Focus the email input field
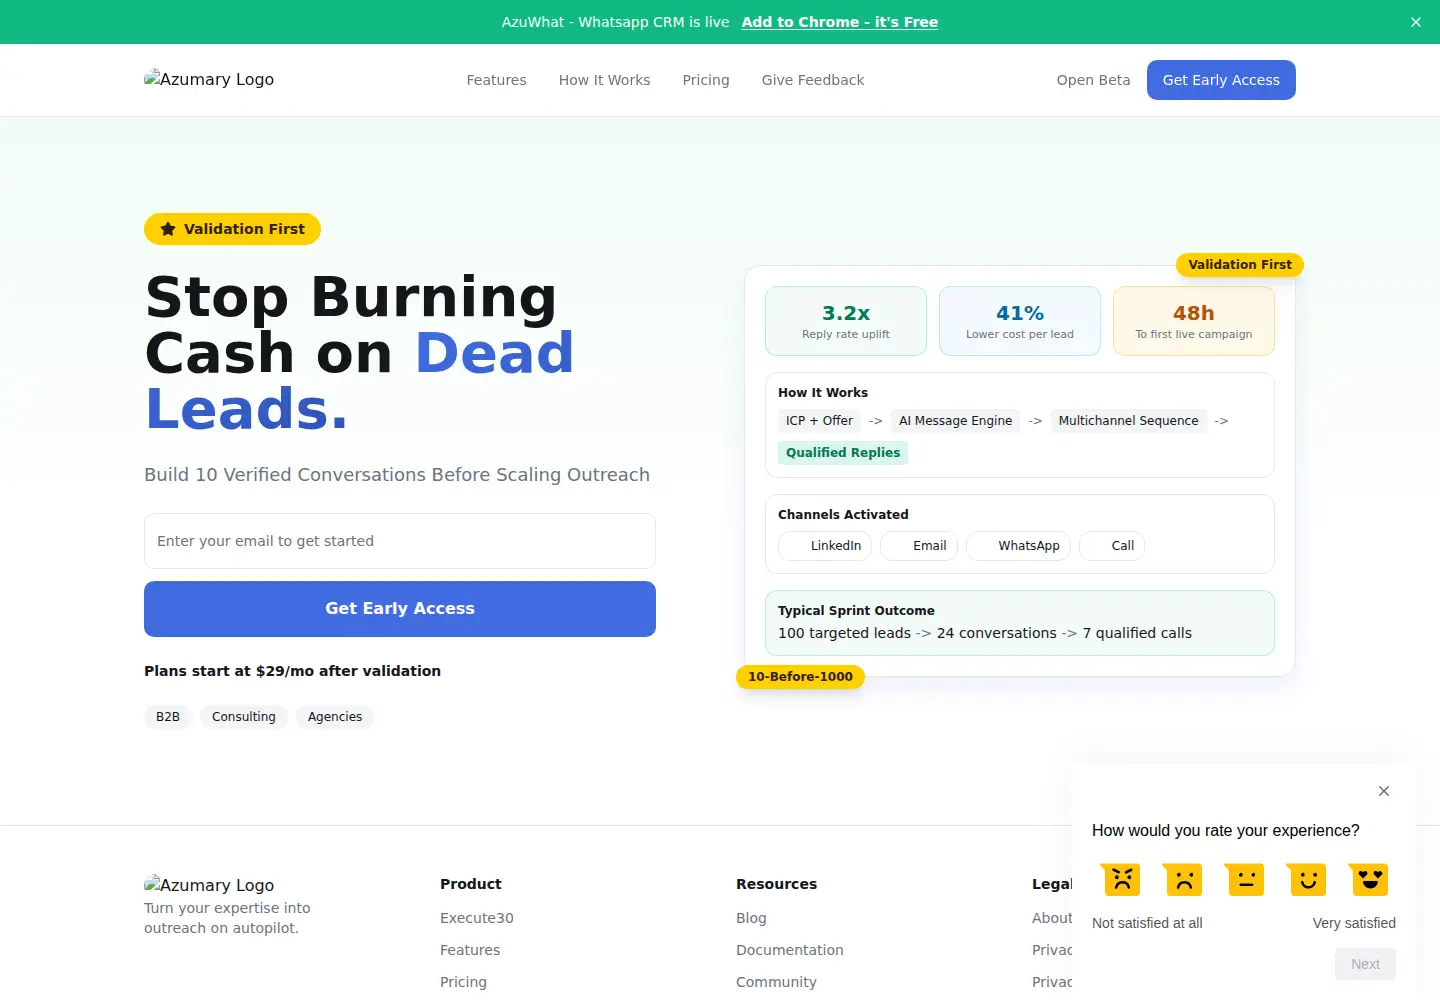This screenshot has width=1440, height=1000. pyautogui.click(x=400, y=541)
